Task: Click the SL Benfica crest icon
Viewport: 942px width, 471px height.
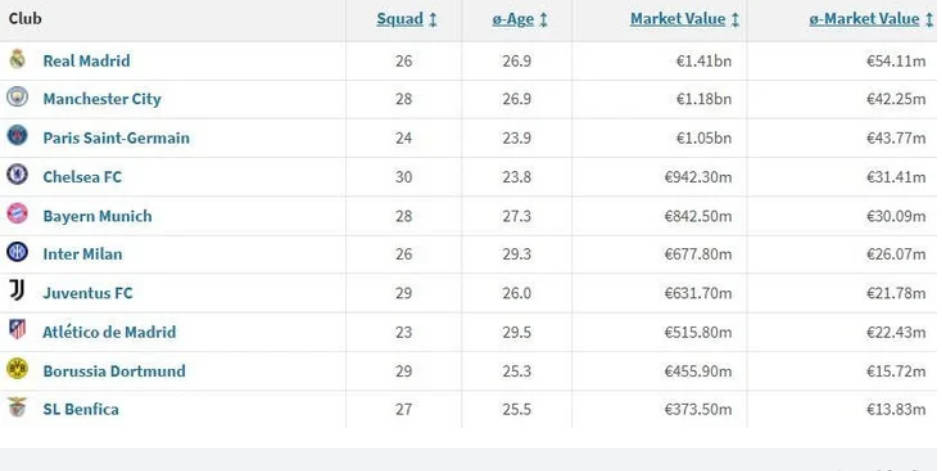Action: tap(17, 407)
